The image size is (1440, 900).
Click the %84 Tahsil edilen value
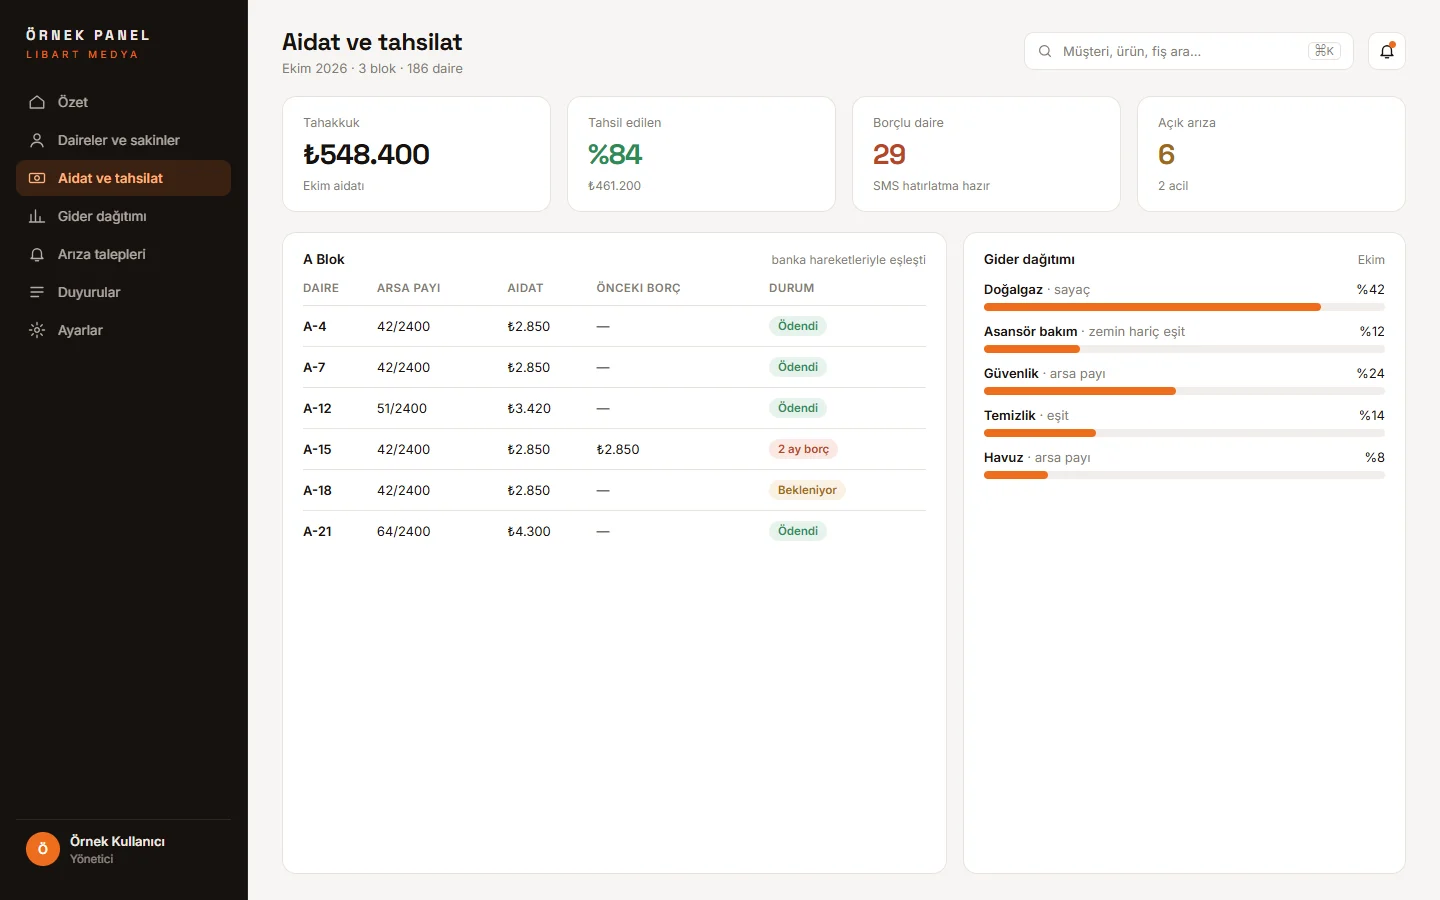615,154
